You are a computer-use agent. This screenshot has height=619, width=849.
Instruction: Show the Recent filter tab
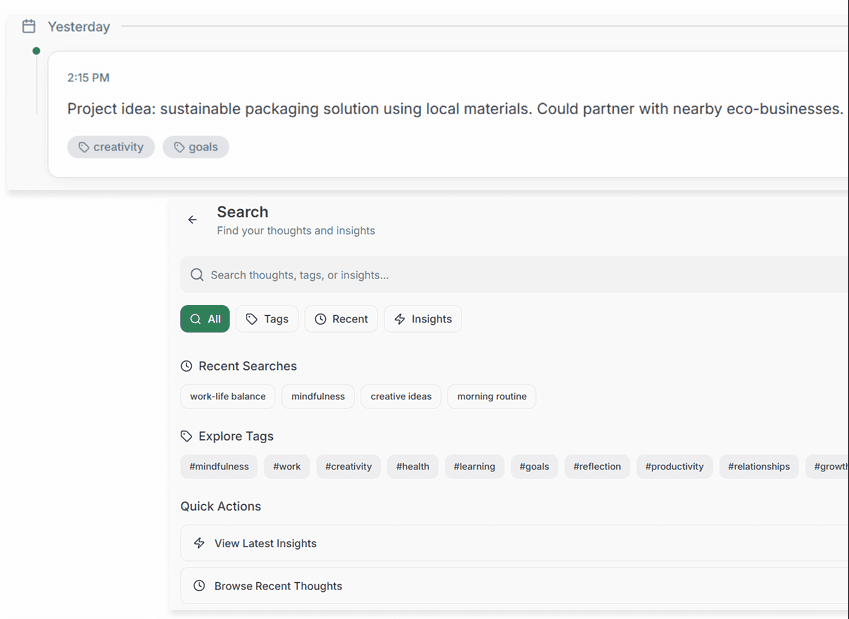341,319
